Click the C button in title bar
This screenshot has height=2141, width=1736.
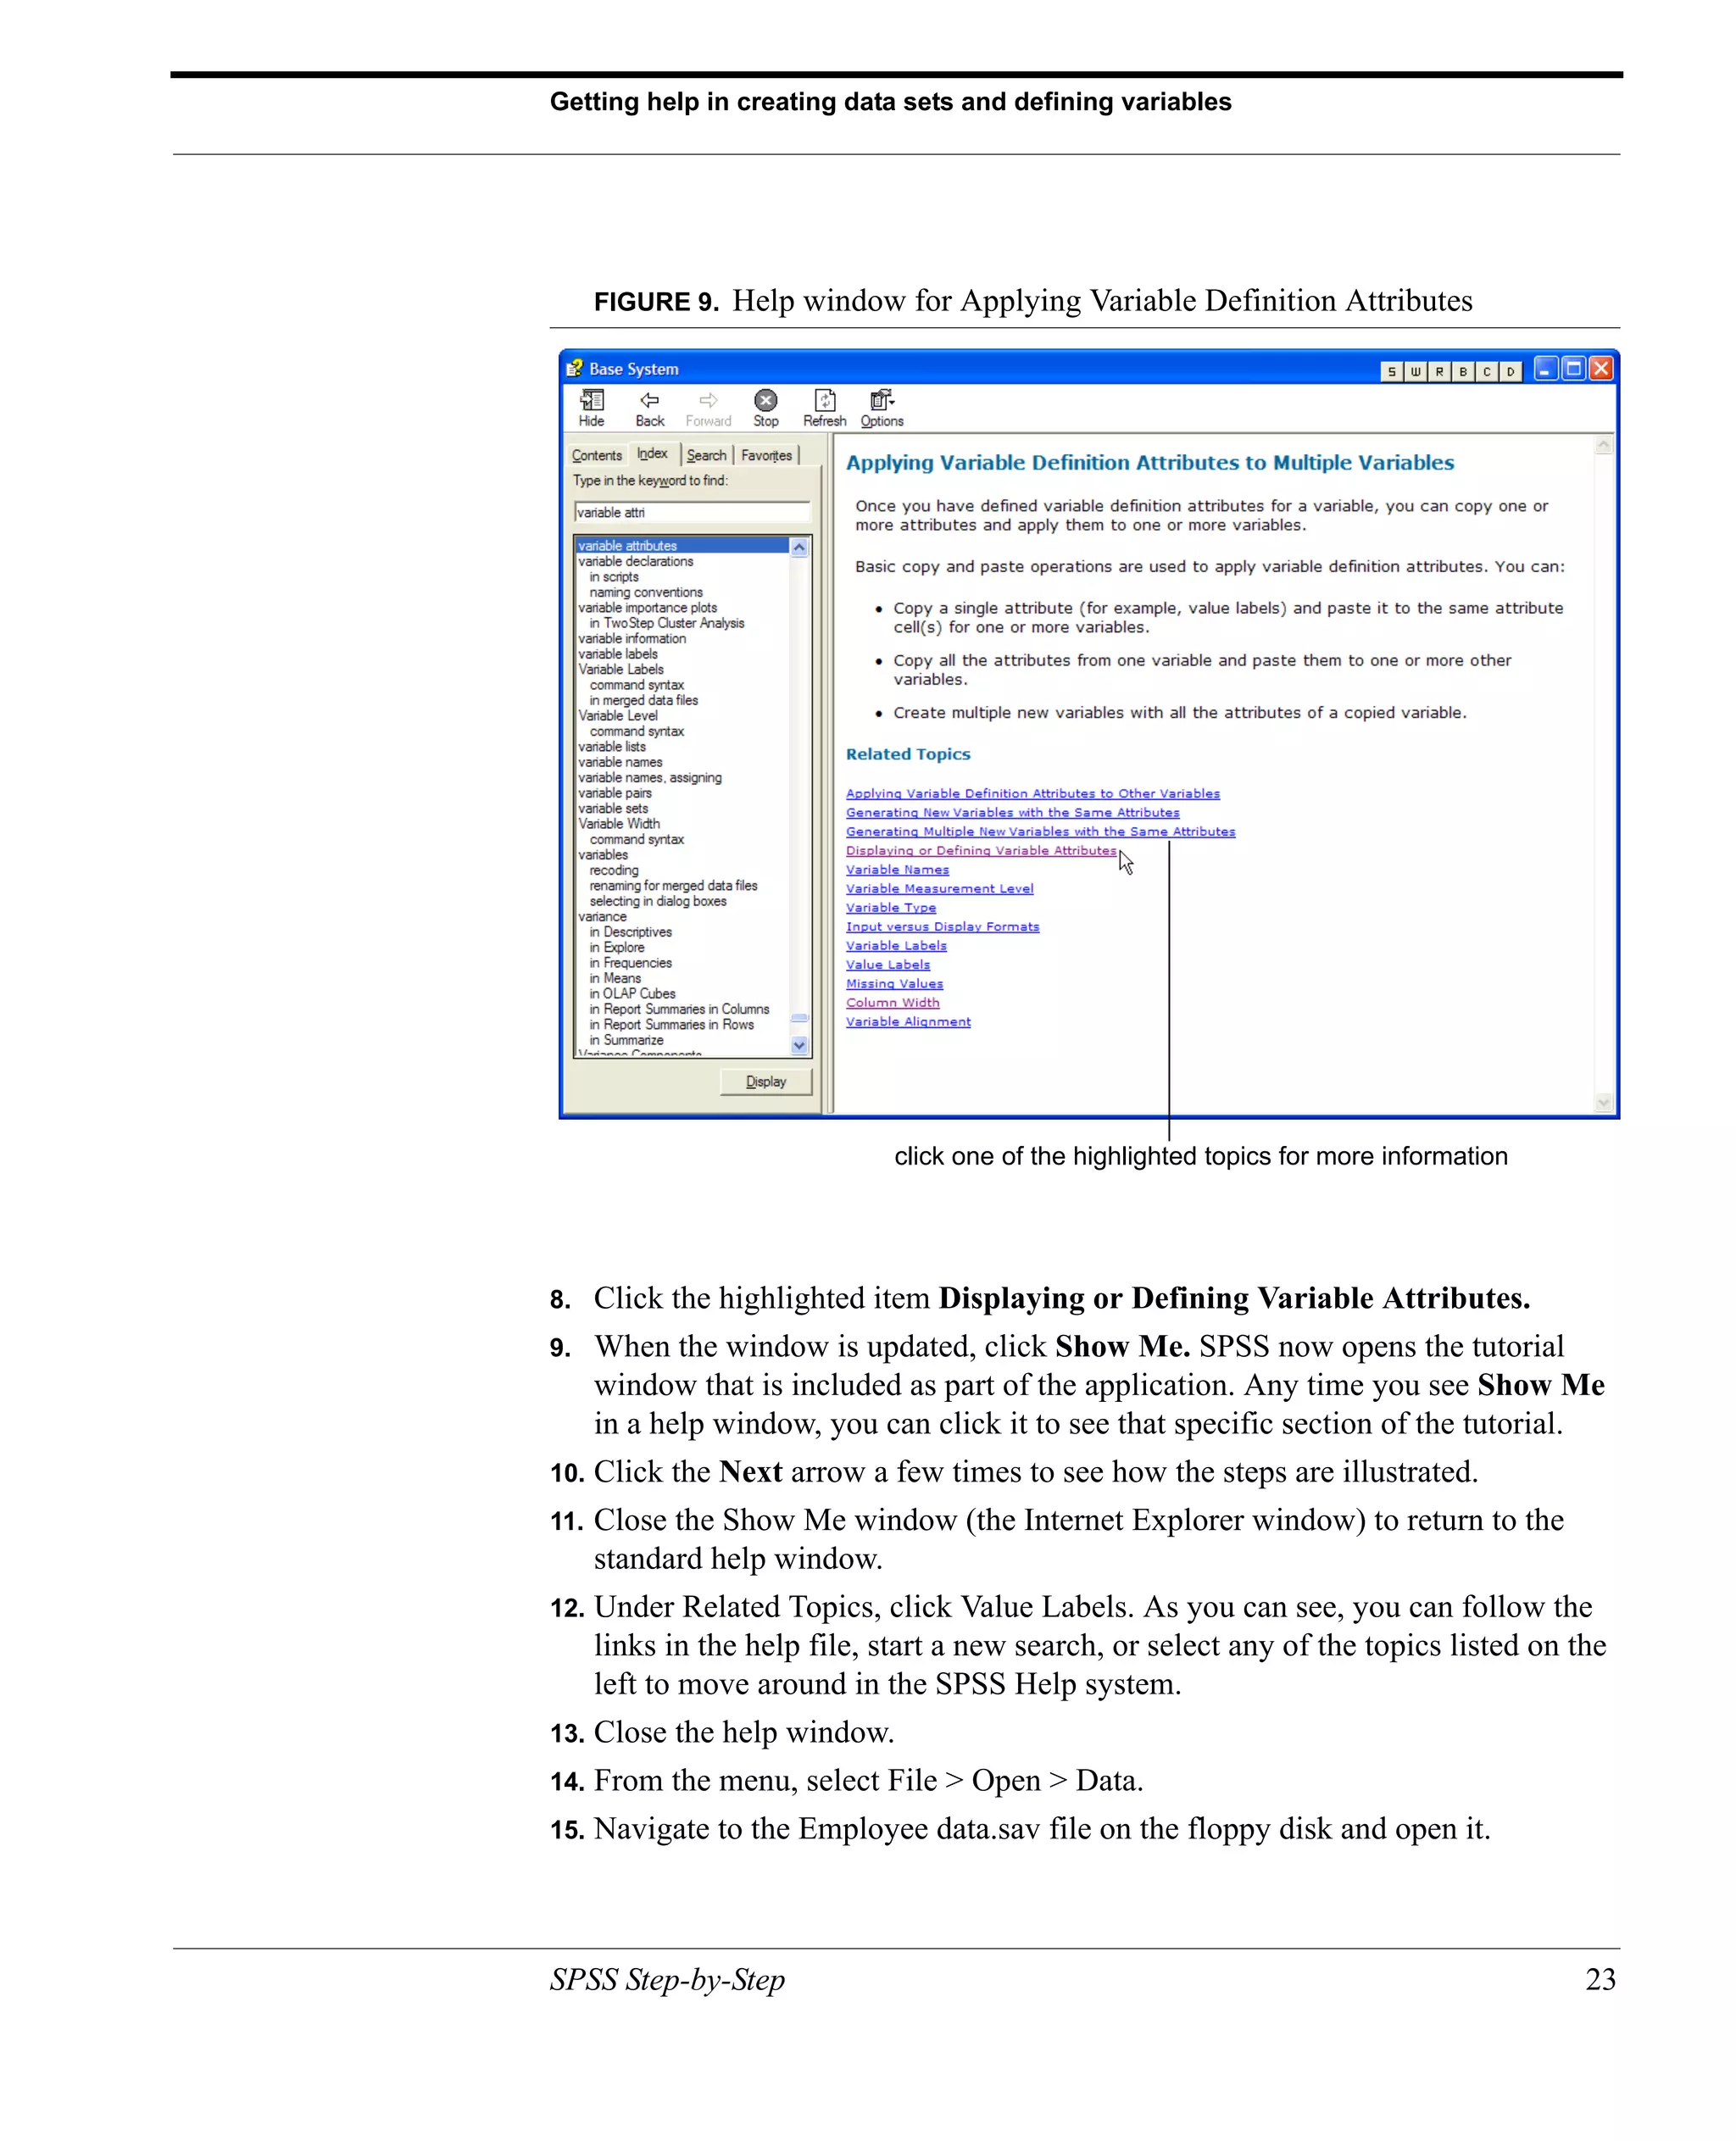(x=1487, y=371)
